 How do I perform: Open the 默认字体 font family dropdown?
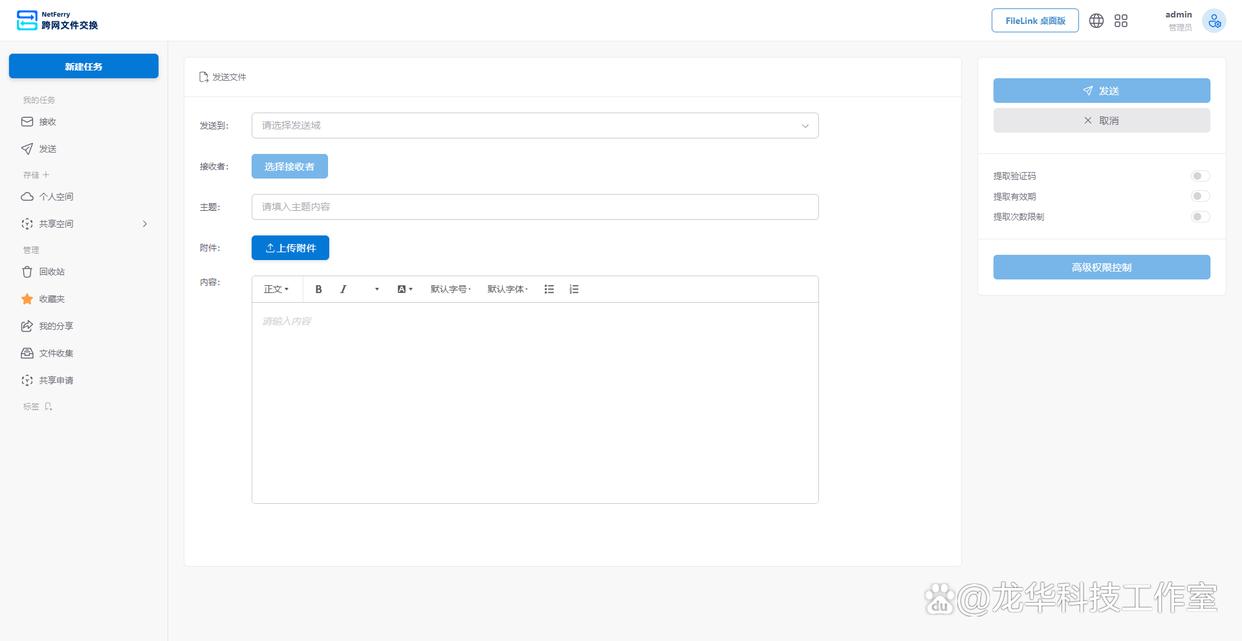(508, 289)
